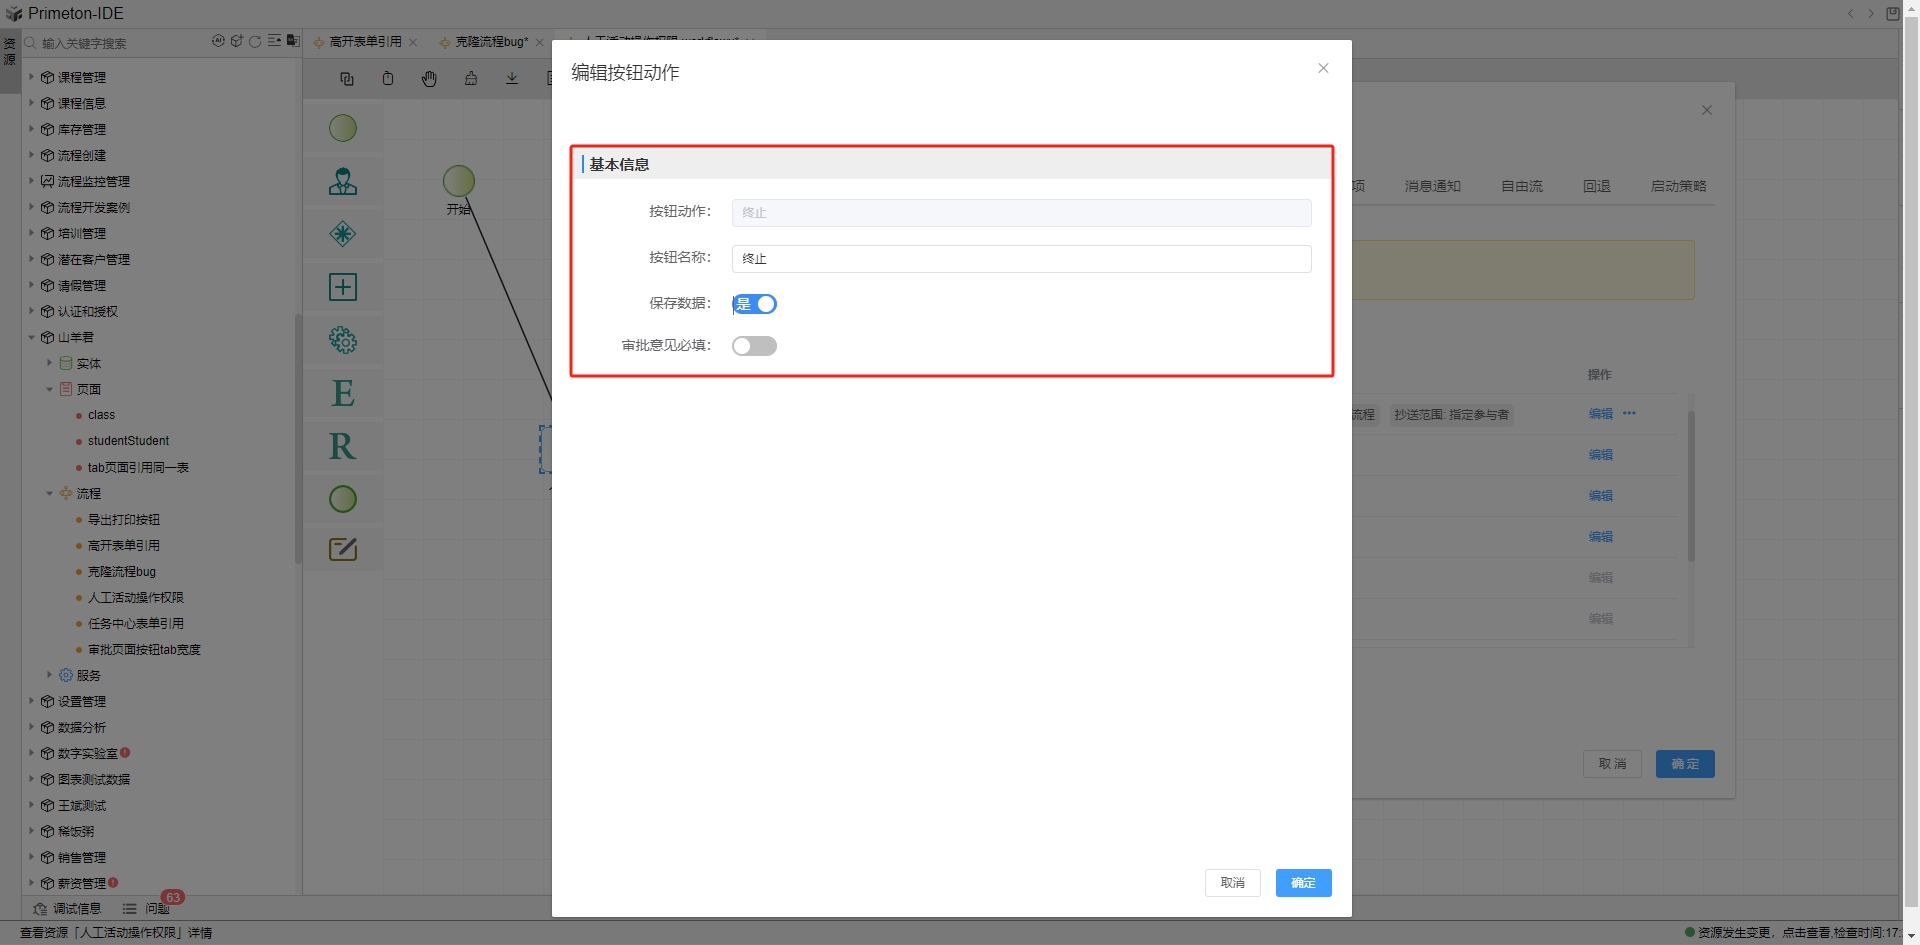Expand the 服务 folder in tree
The width and height of the screenshot is (1920, 945).
(50, 675)
